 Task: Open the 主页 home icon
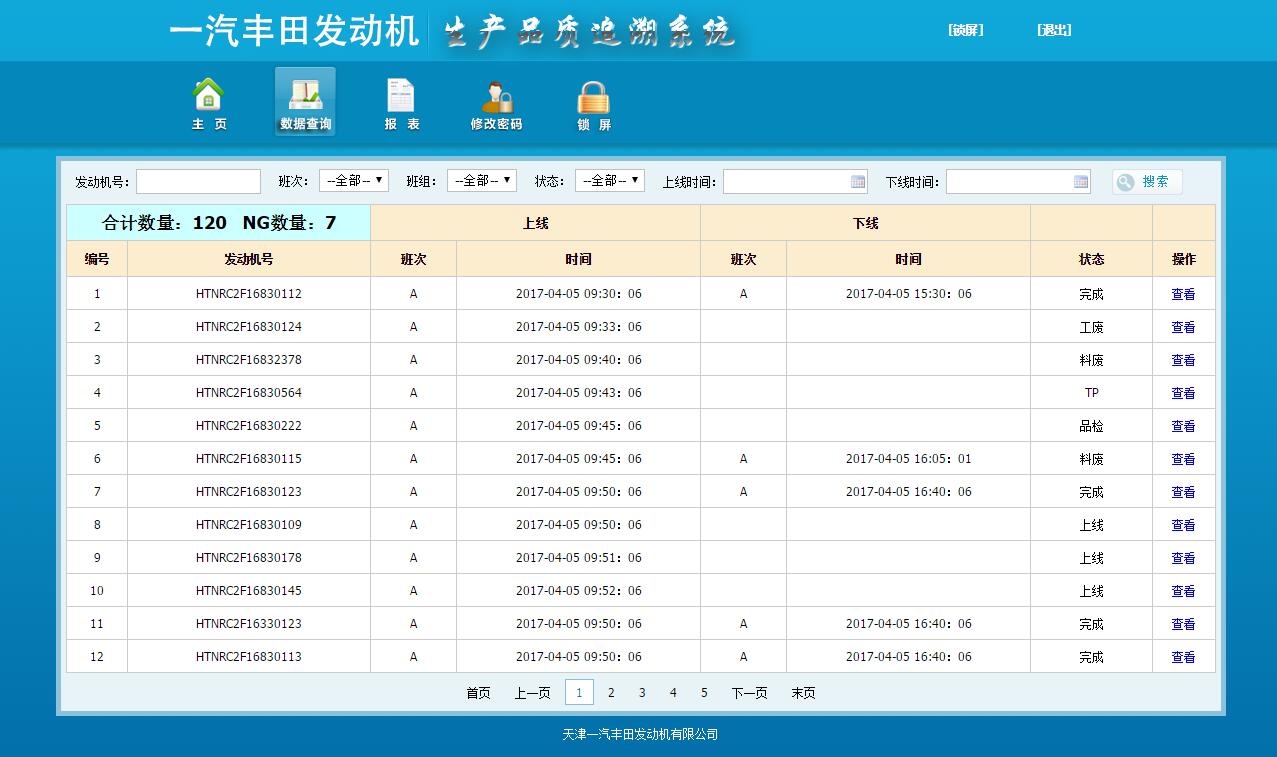coord(208,100)
